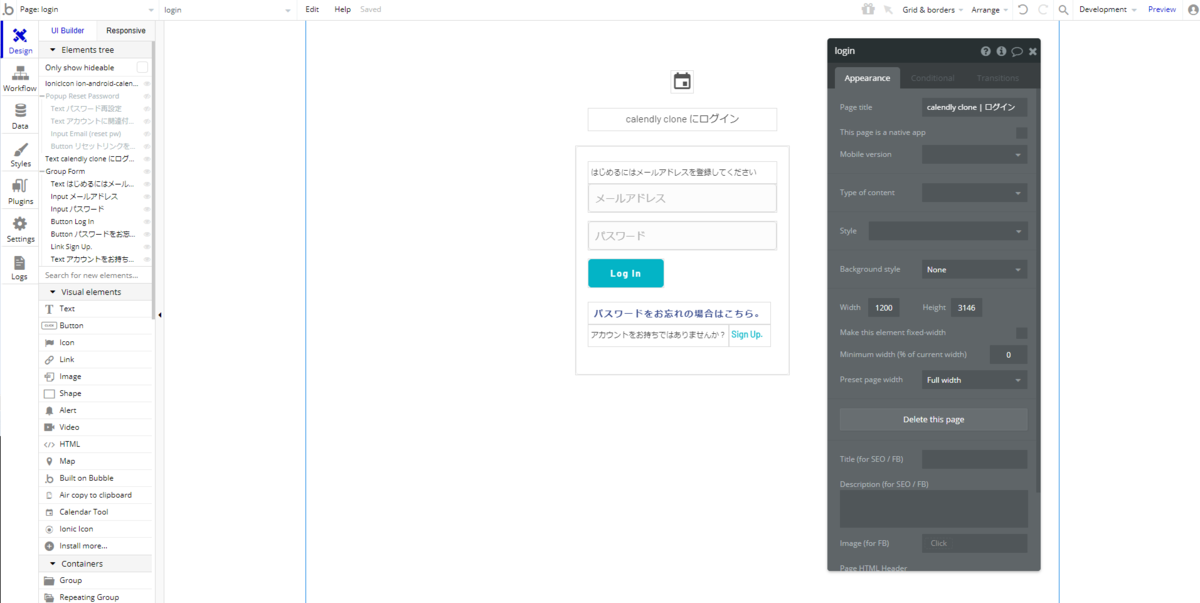The image size is (1200, 603).
Task: Pick HTML from visual elements
Action: point(97,444)
